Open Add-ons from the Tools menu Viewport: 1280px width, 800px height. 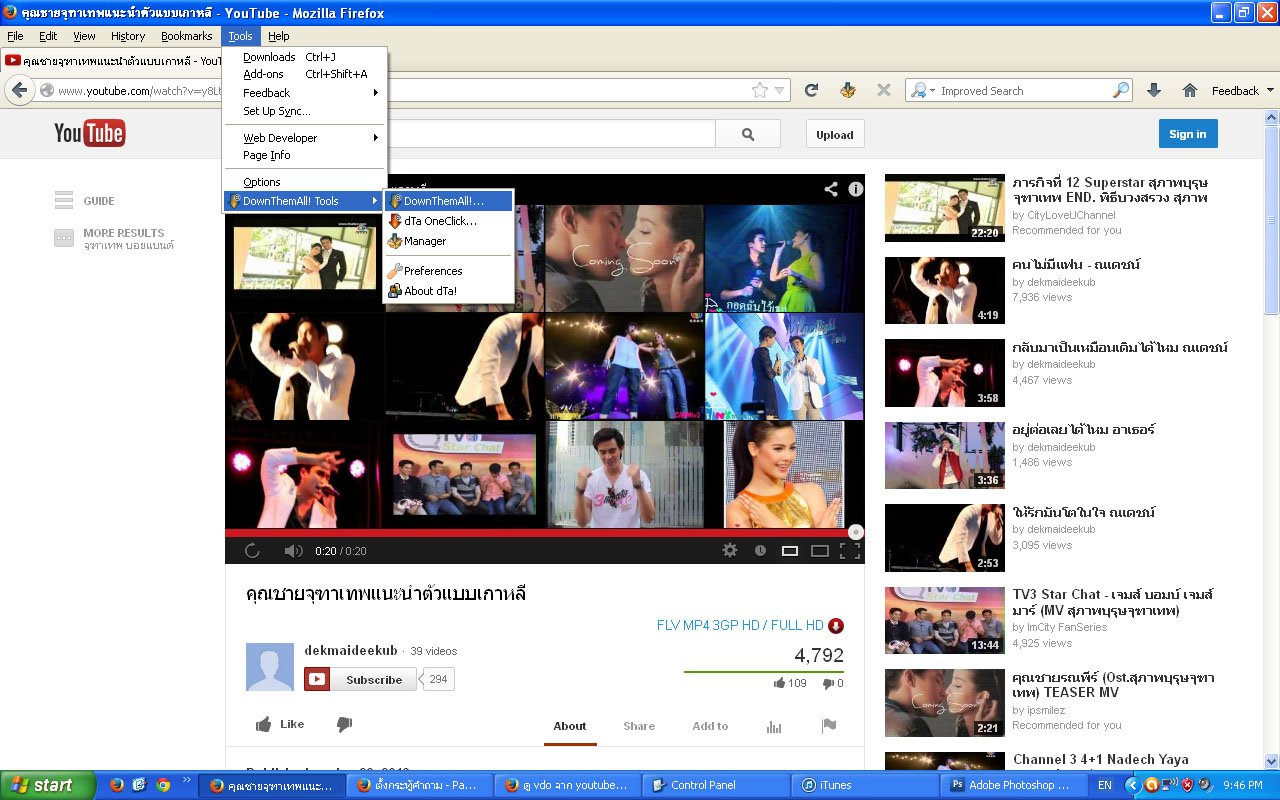point(304,74)
